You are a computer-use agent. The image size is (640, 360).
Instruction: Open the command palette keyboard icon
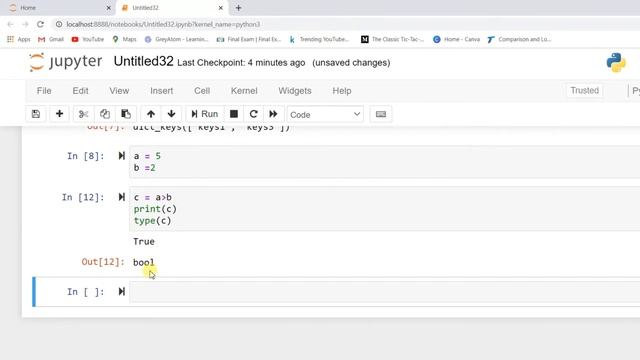tap(381, 114)
